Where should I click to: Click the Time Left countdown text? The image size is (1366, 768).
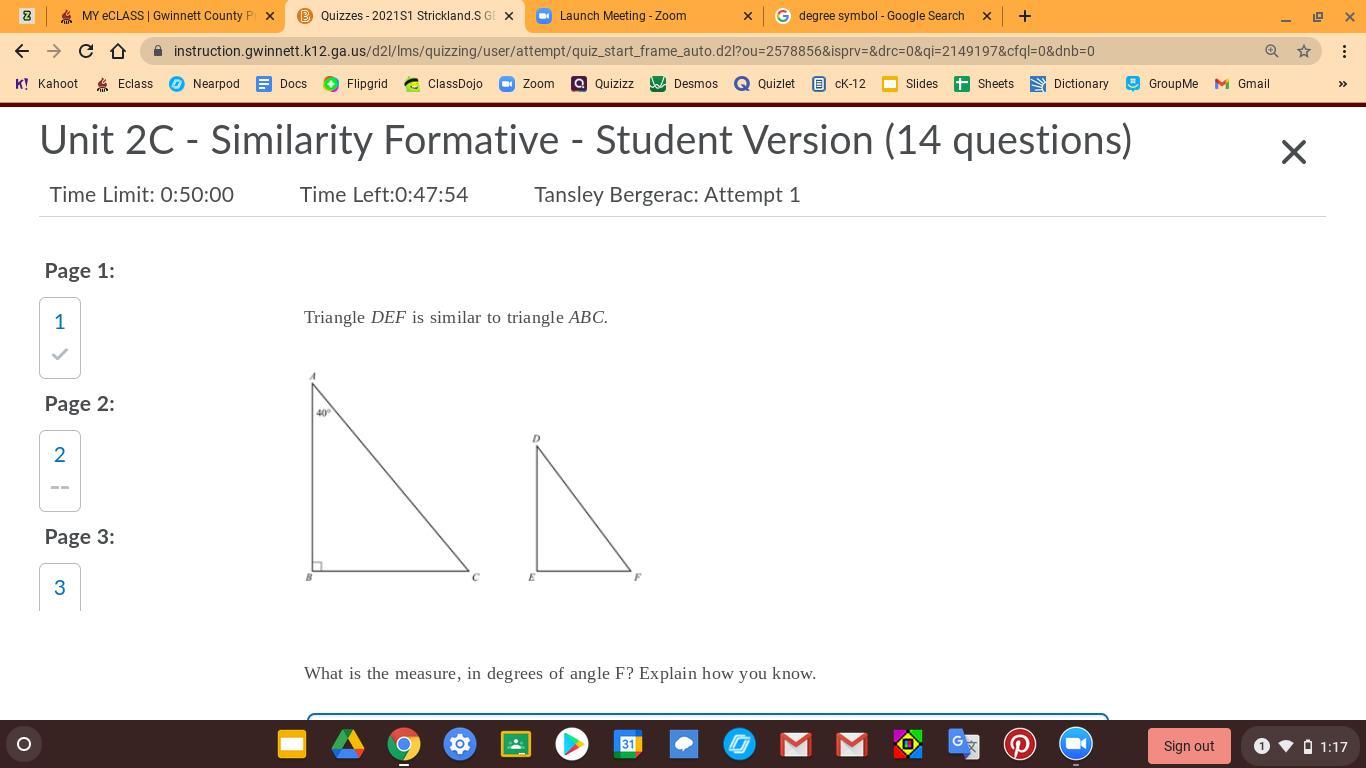(x=384, y=195)
